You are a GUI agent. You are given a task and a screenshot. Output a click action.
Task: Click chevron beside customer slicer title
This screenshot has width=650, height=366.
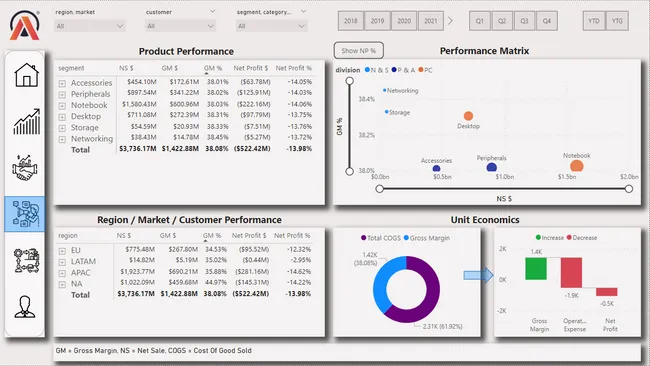(x=212, y=12)
